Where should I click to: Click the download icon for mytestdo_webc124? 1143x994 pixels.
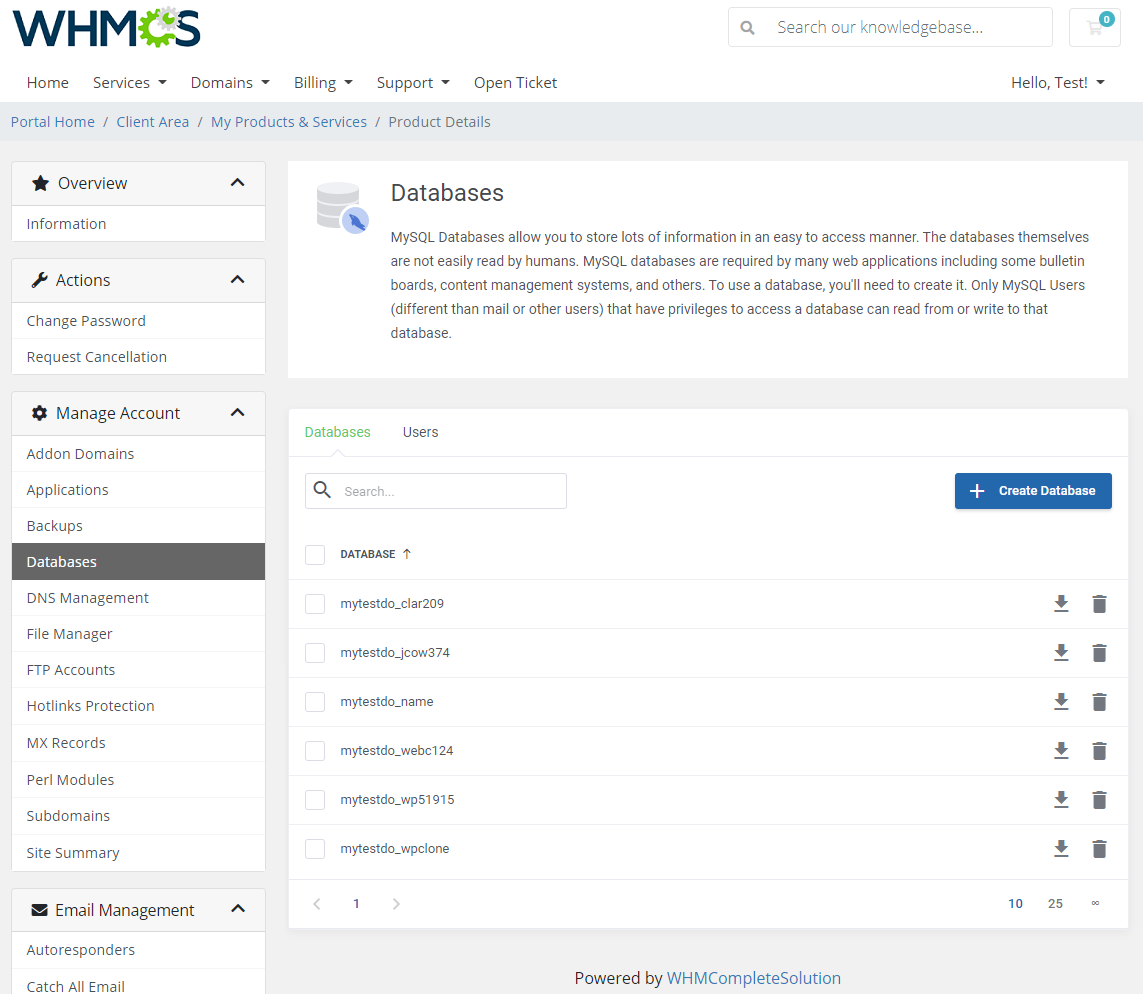pyautogui.click(x=1061, y=750)
